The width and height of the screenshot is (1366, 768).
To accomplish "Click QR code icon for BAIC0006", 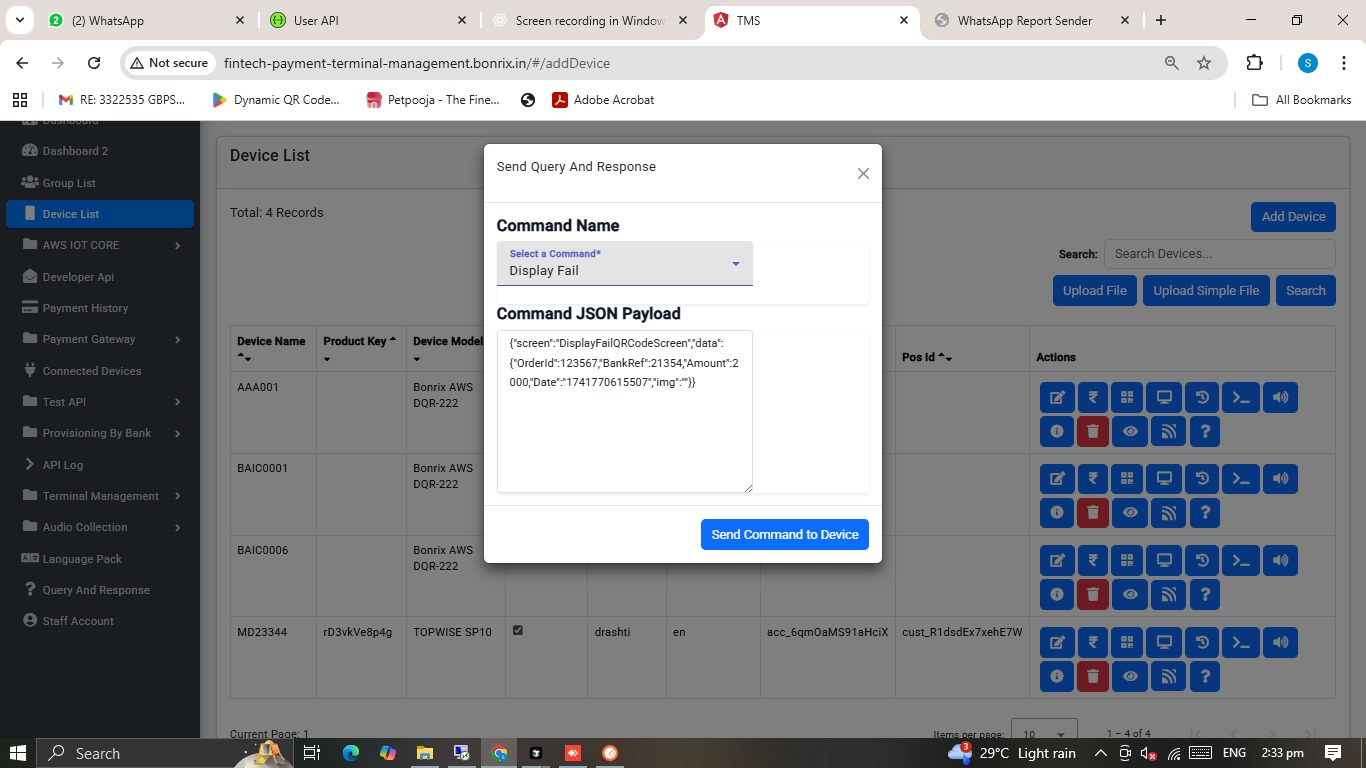I will click(x=1127, y=561).
